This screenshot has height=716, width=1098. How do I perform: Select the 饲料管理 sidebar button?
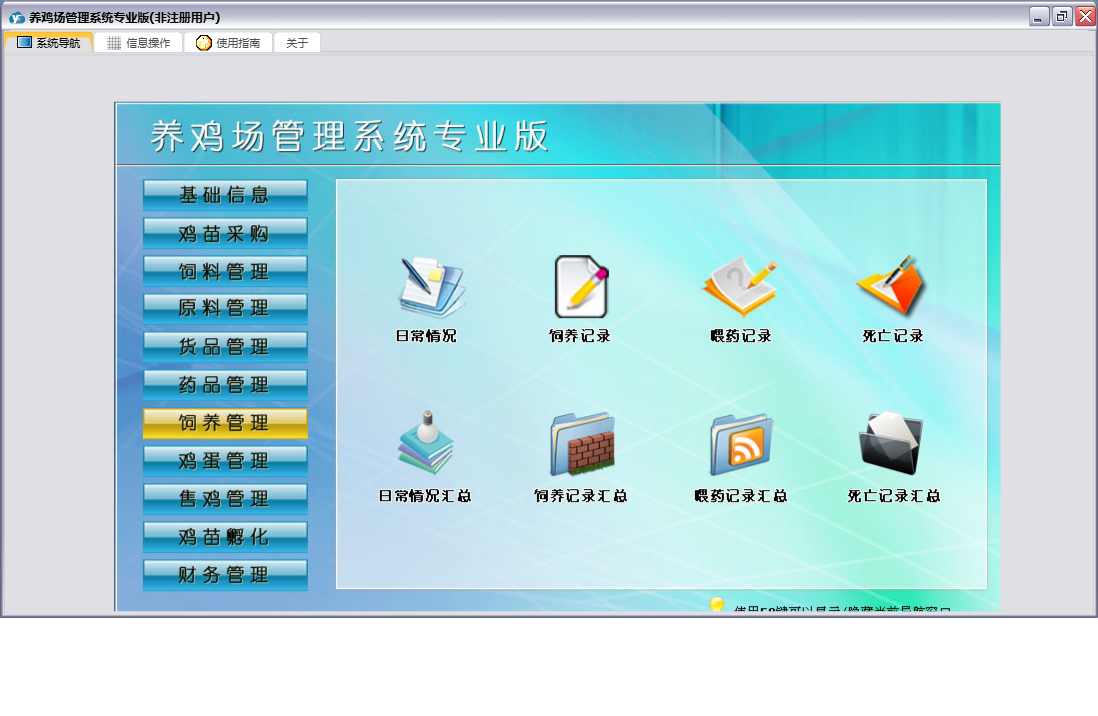(225, 271)
